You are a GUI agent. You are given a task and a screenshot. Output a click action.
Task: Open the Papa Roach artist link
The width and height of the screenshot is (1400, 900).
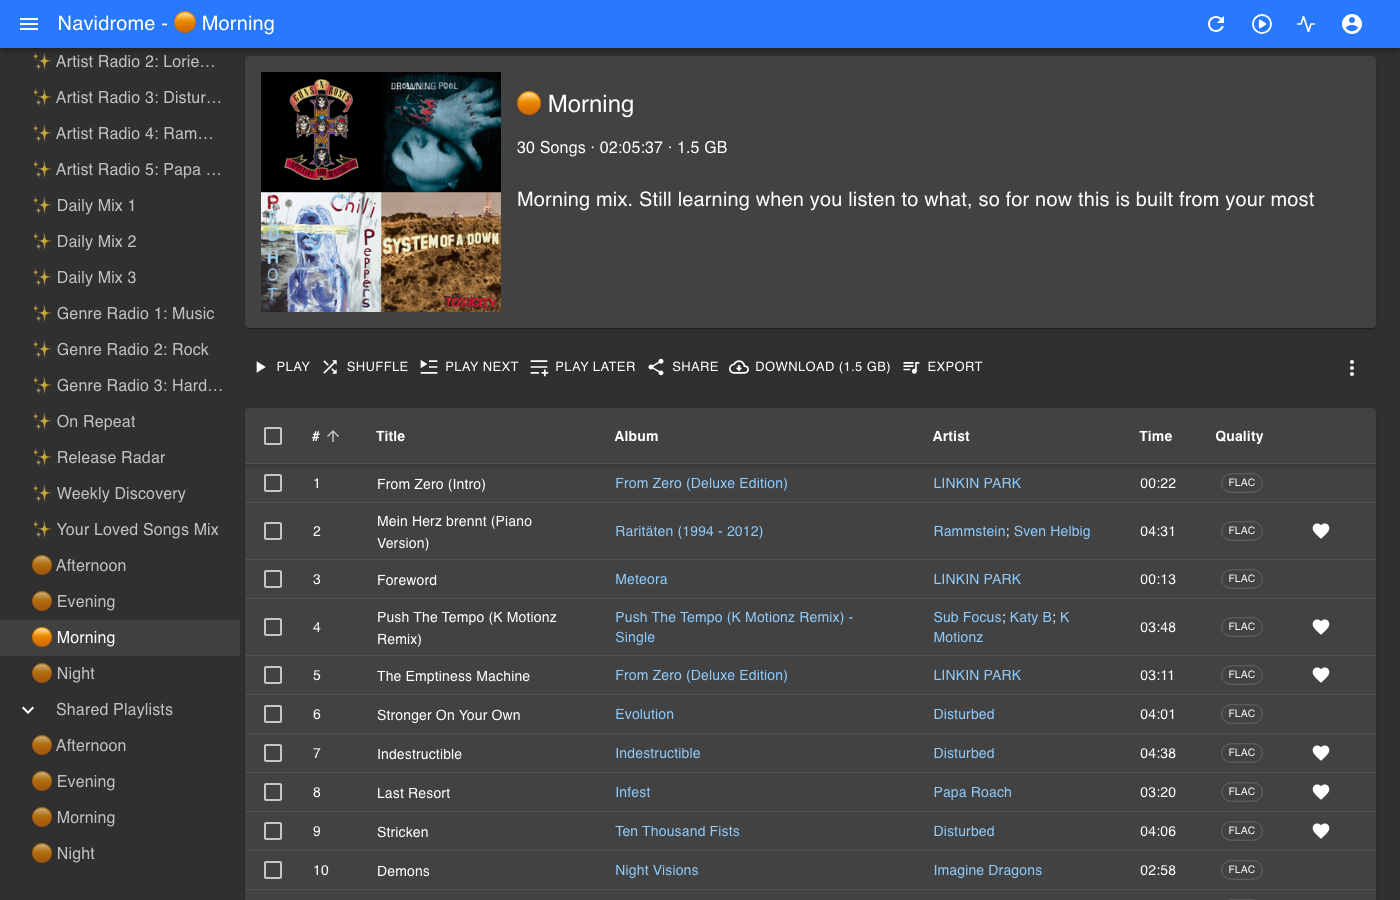pyautogui.click(x=972, y=792)
